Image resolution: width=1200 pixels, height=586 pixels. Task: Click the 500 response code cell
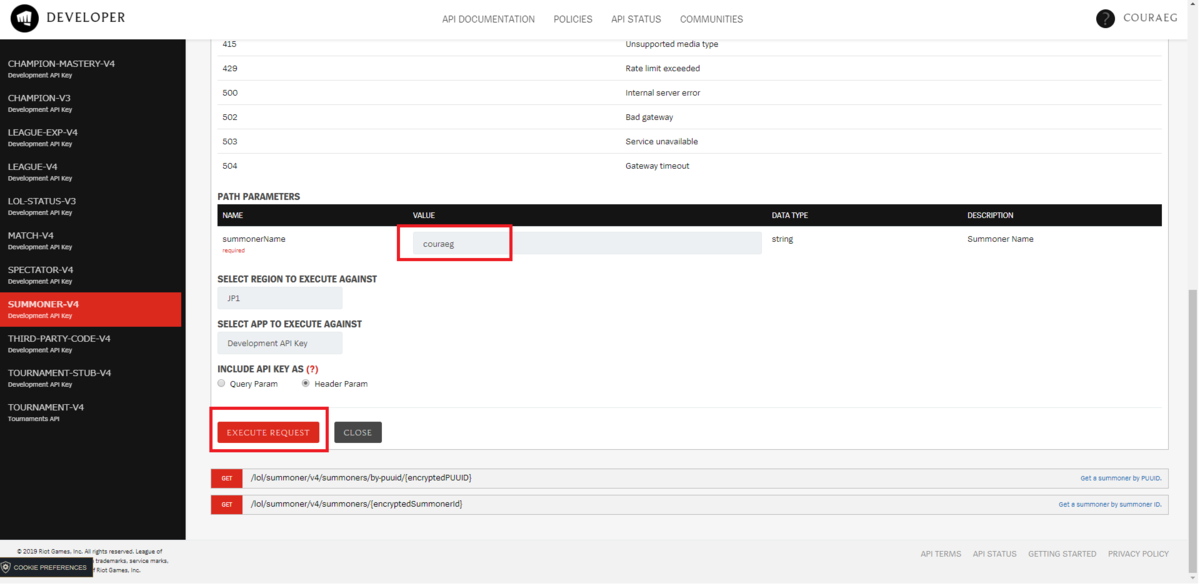click(230, 93)
